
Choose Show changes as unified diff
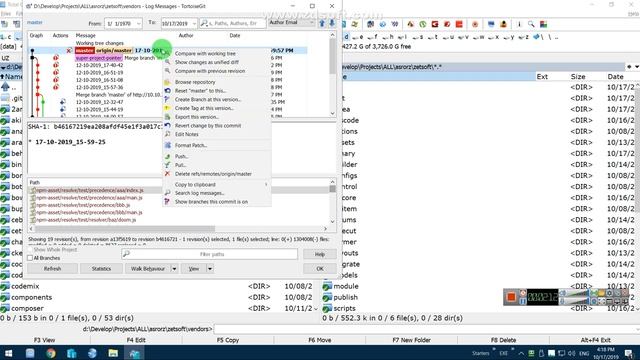tap(207, 62)
